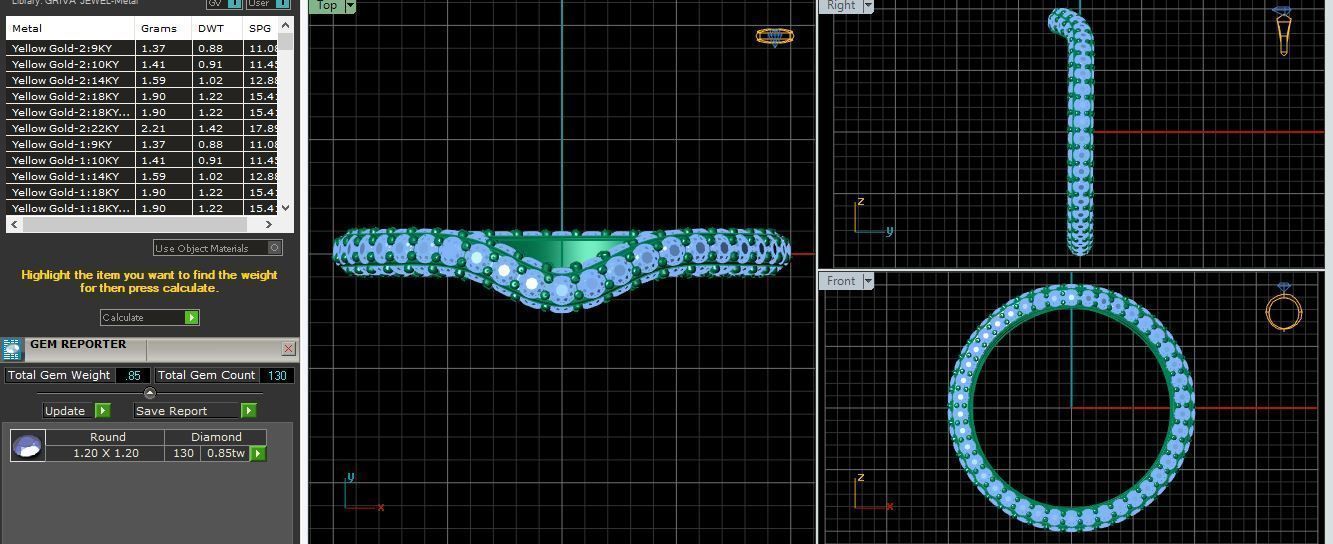Select the Yellow Gold-1:9KY row
This screenshot has width=1333, height=544.
[142, 144]
